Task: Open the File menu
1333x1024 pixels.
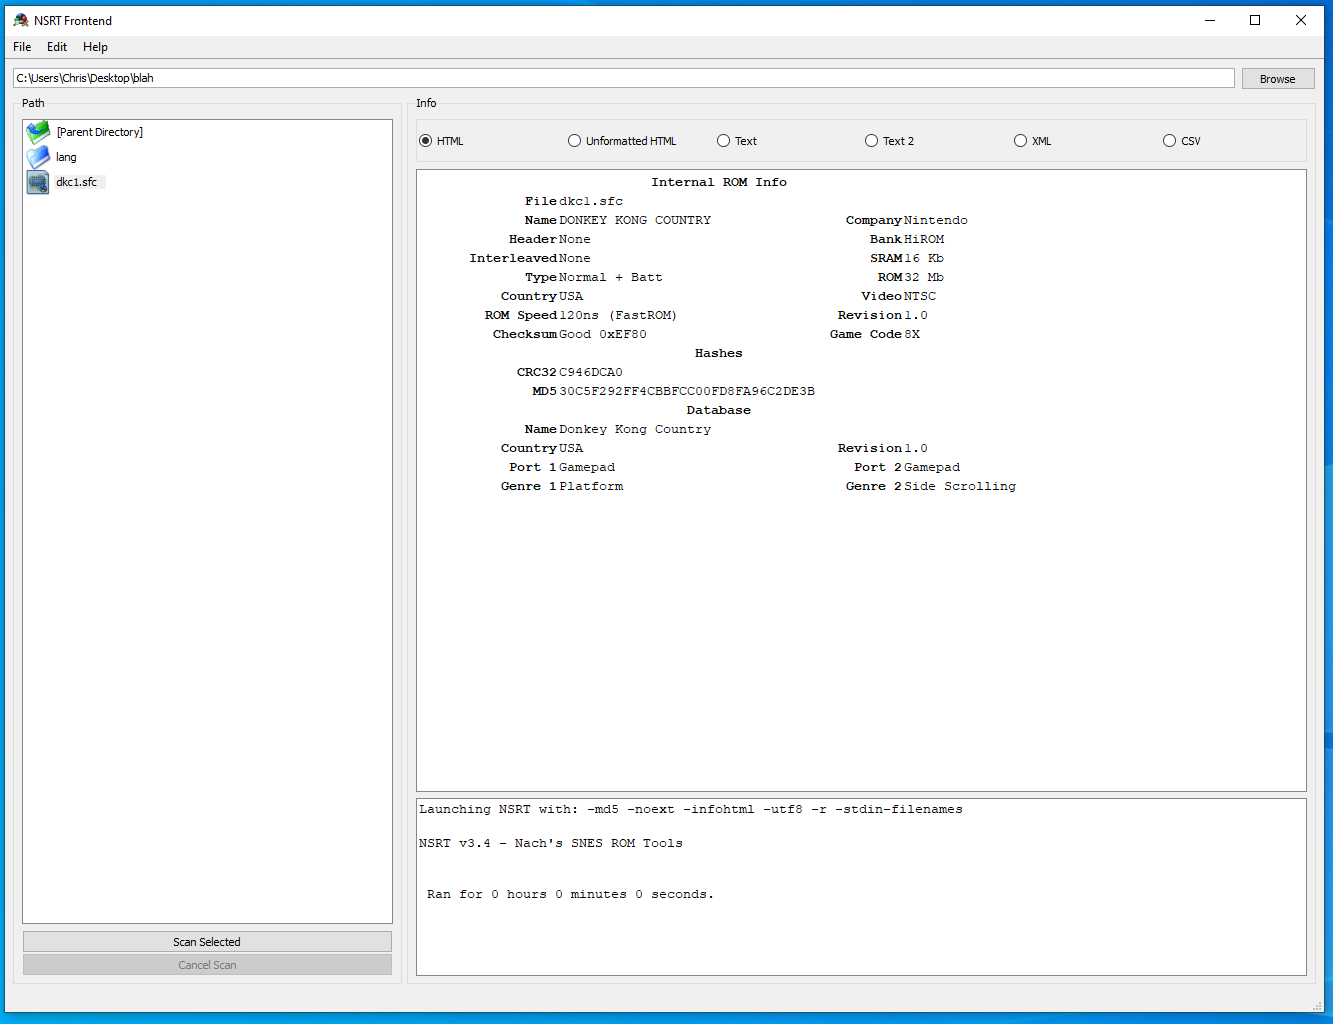Action: (x=22, y=47)
